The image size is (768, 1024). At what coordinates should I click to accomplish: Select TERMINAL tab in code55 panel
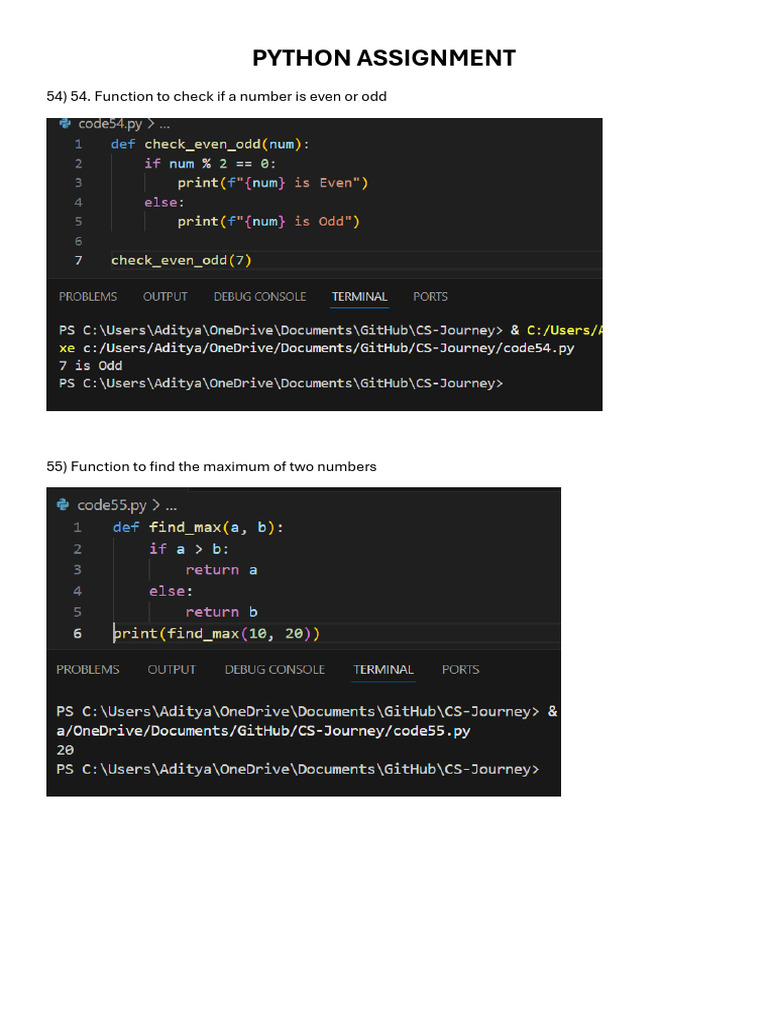pos(383,669)
